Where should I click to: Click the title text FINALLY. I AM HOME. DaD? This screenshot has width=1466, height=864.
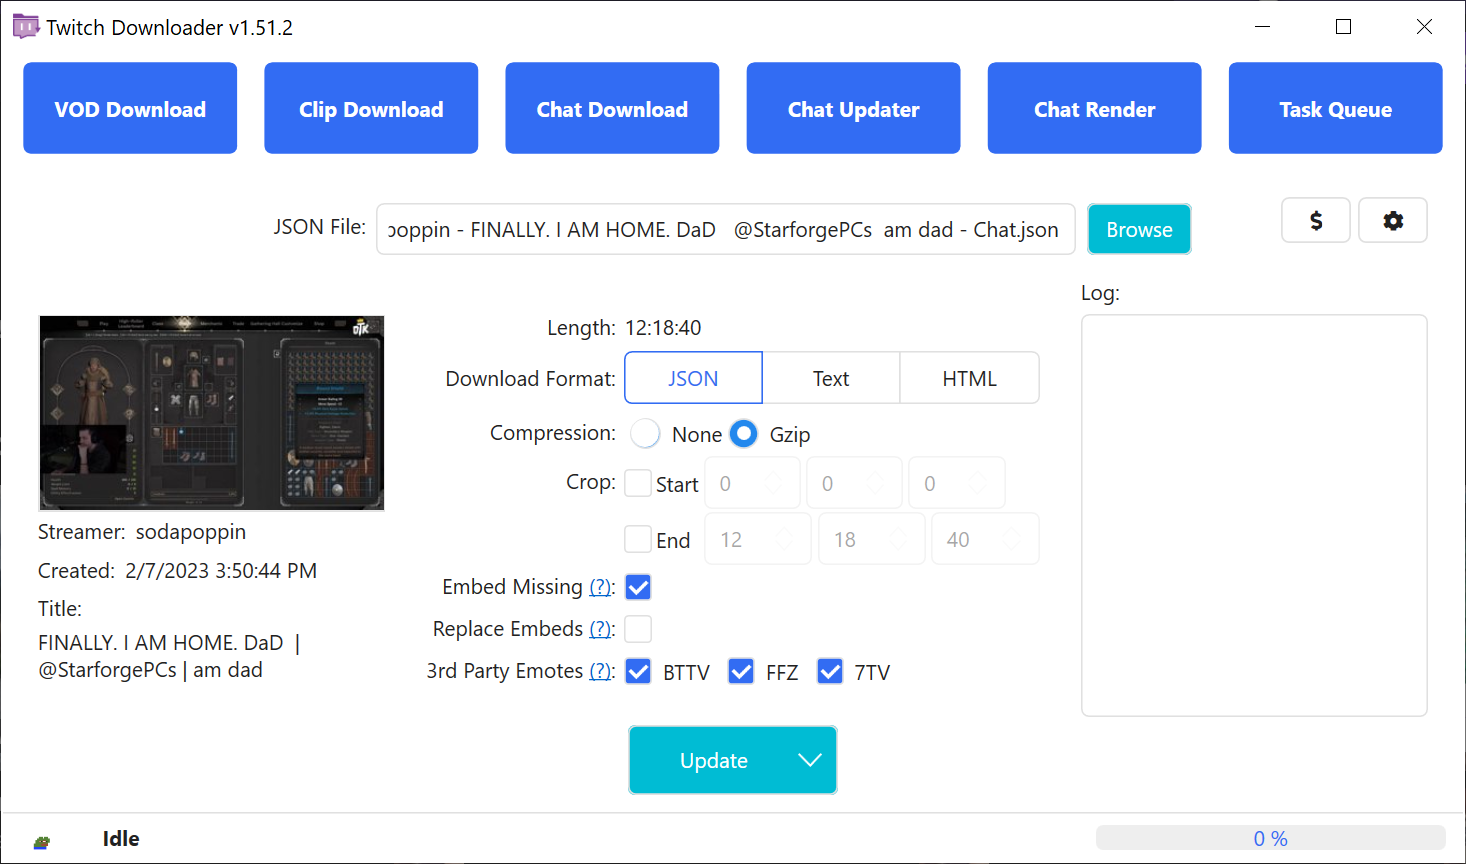(x=161, y=643)
